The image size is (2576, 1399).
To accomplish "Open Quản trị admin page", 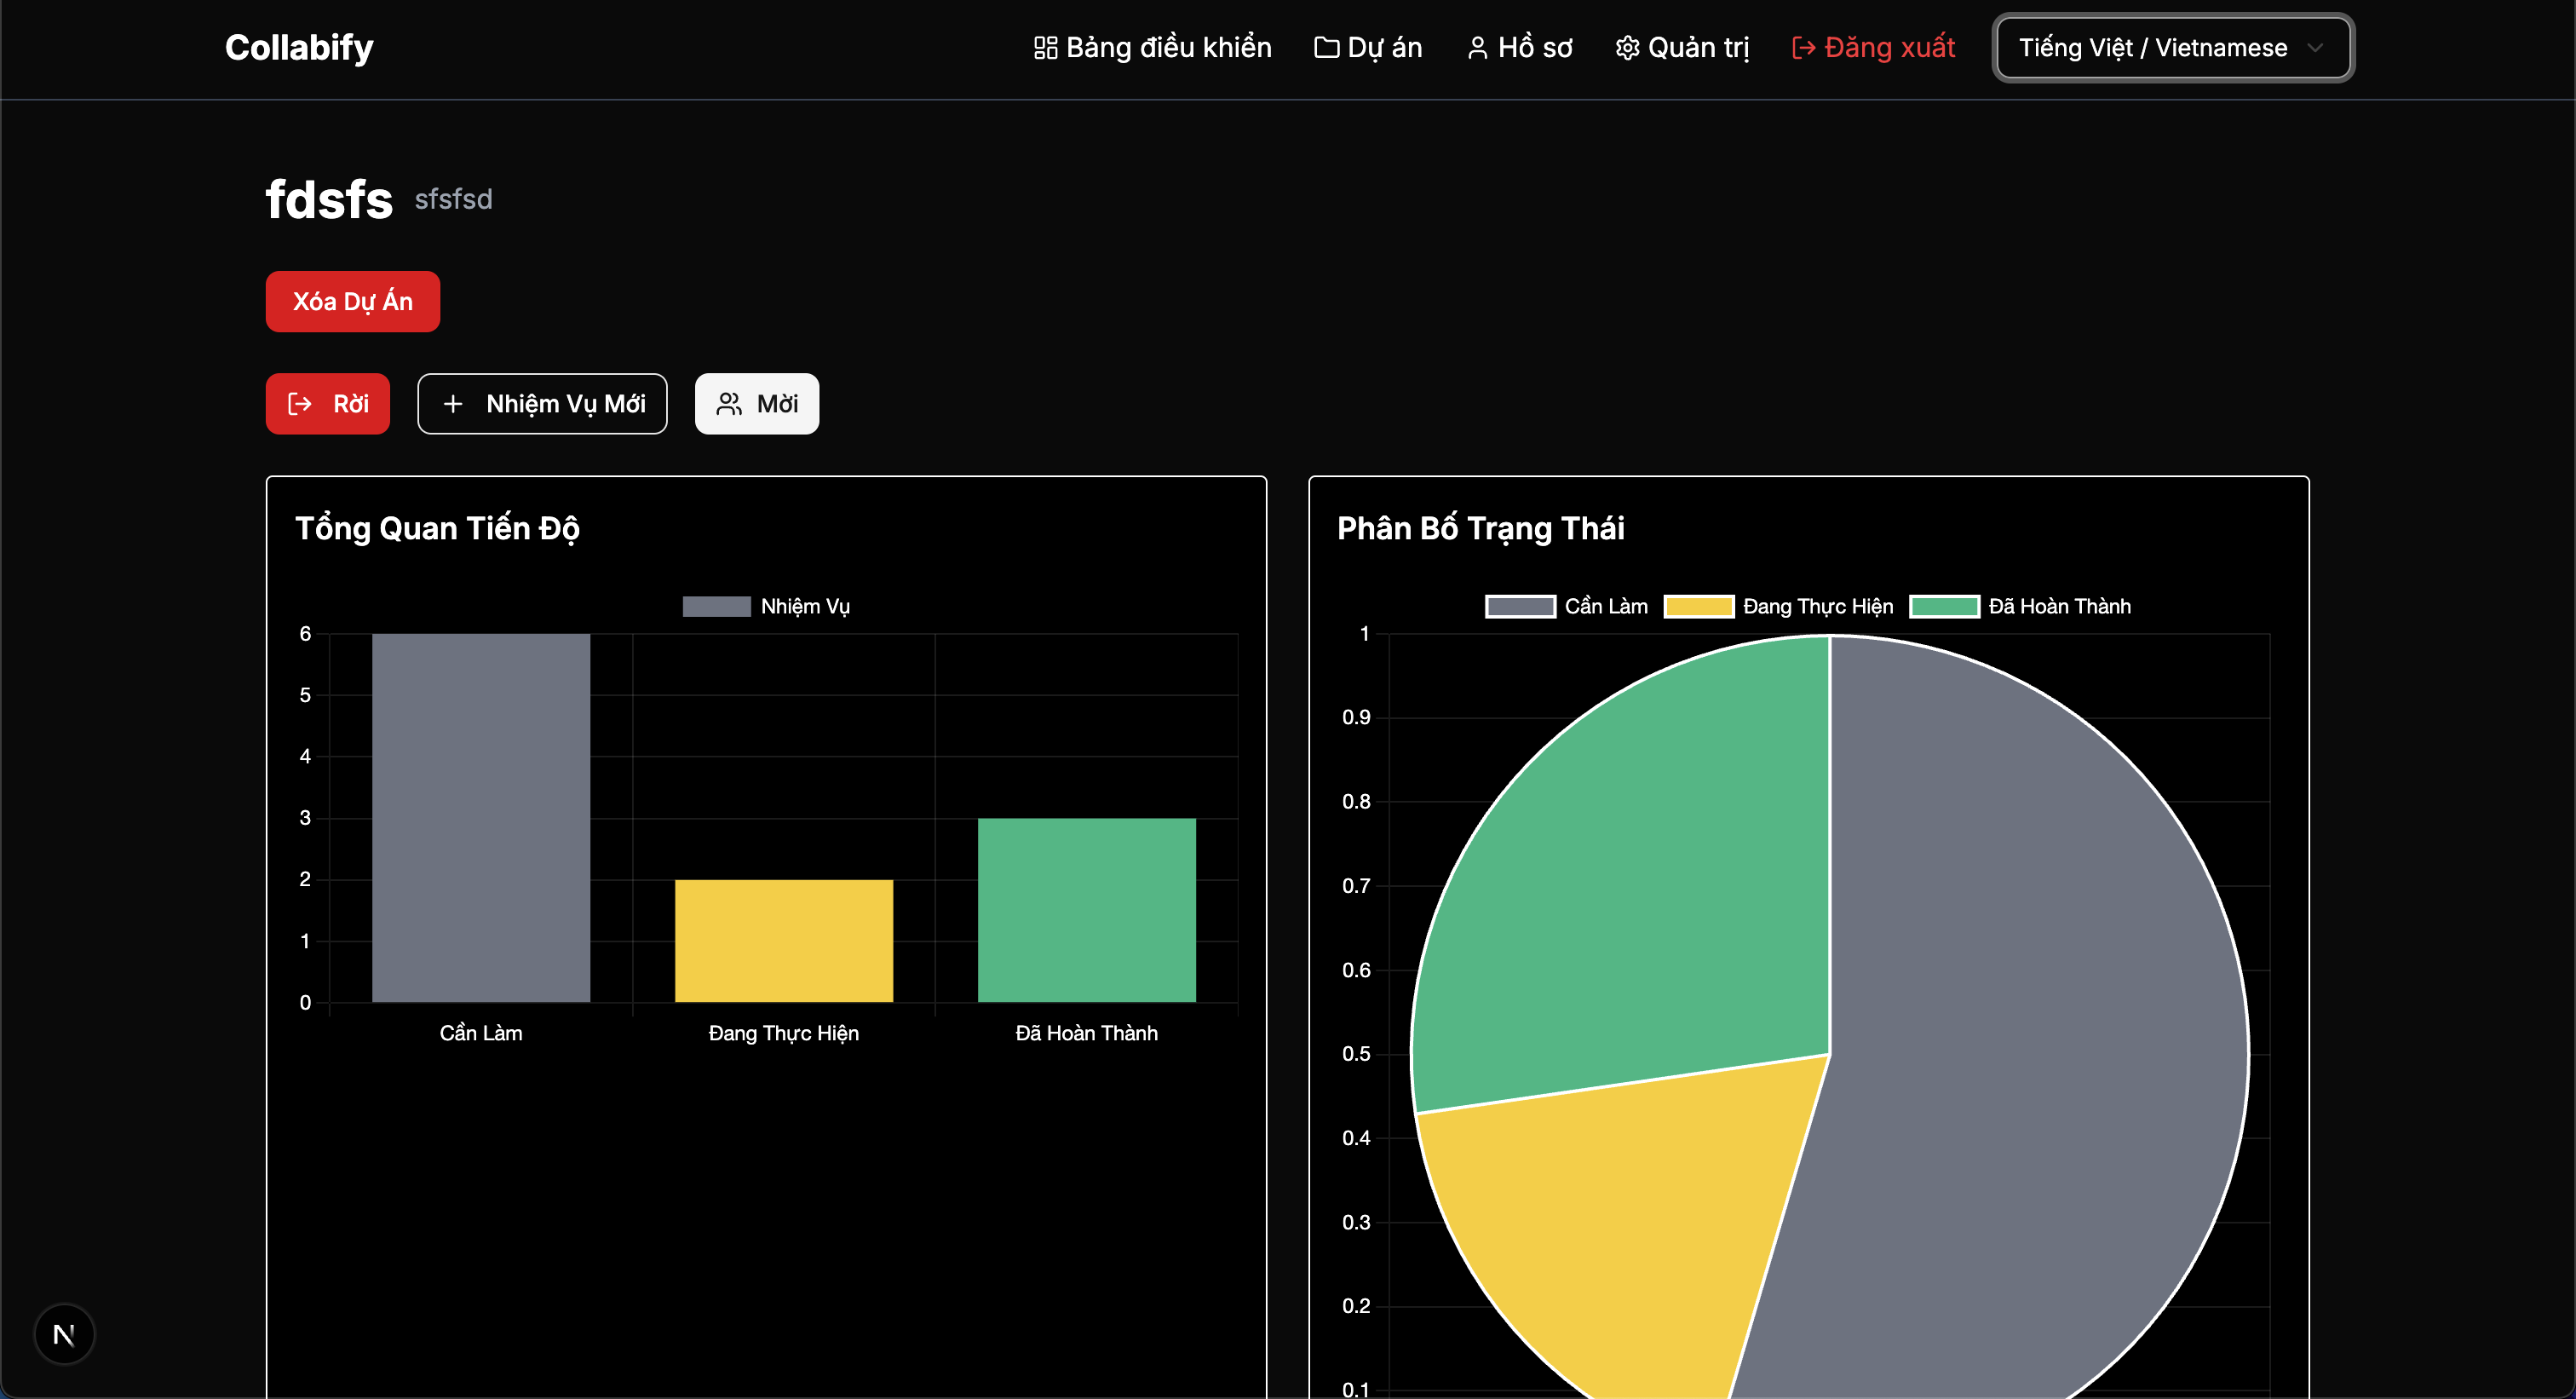I will tap(1682, 47).
